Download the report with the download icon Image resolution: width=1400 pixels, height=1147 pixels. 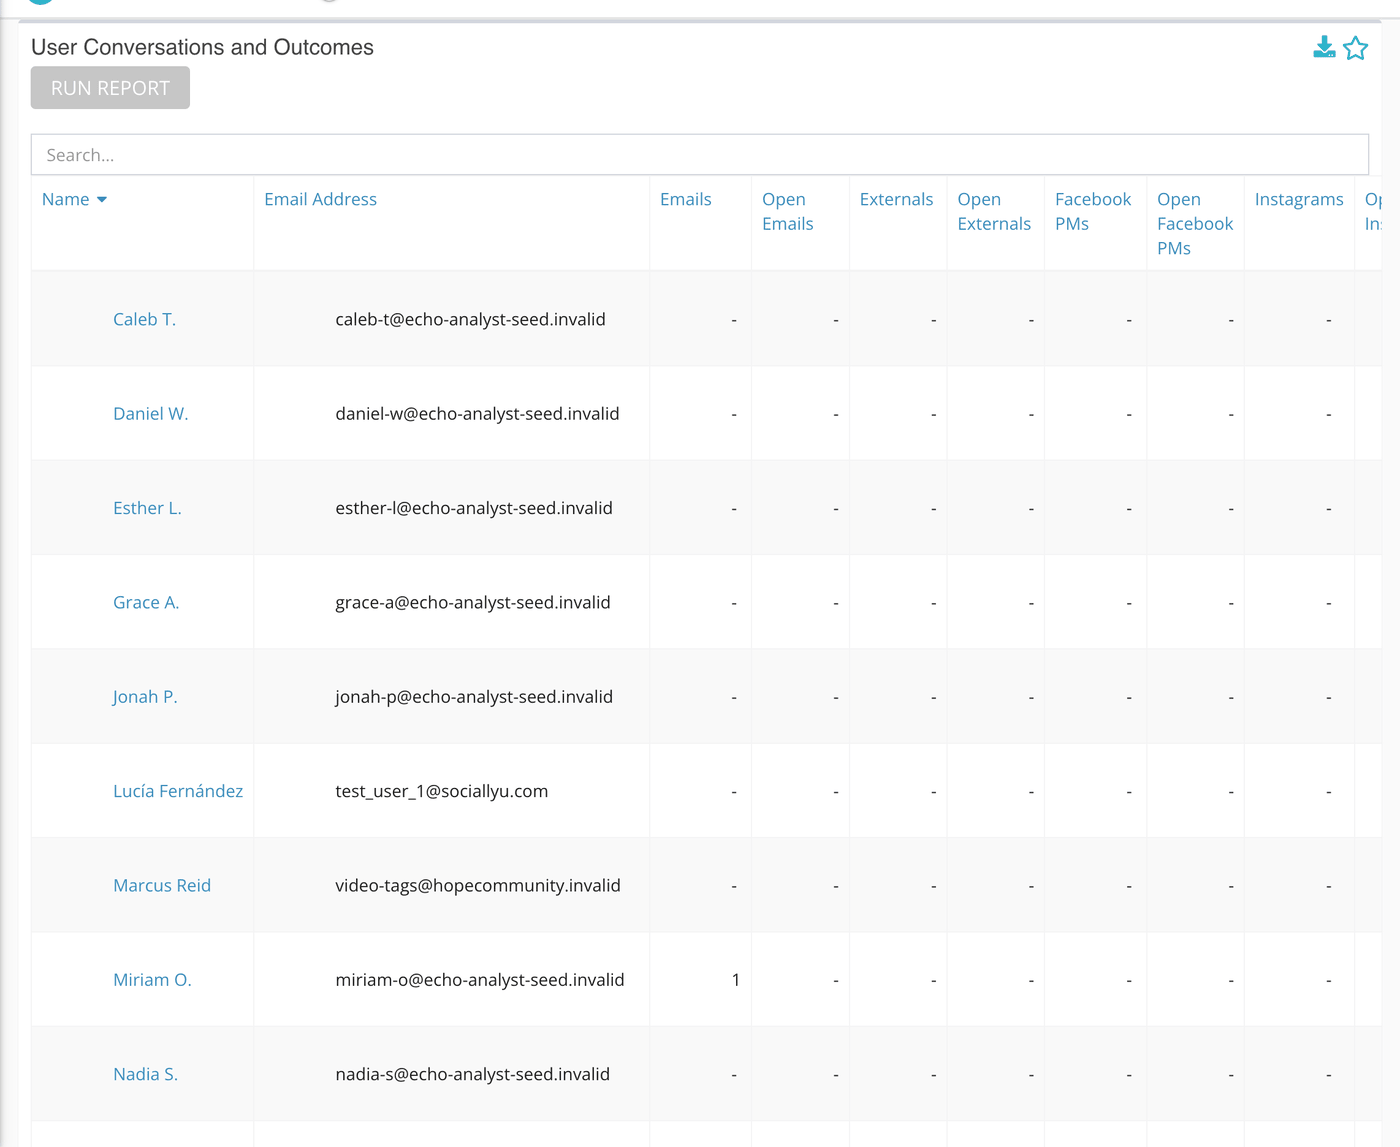click(x=1324, y=47)
